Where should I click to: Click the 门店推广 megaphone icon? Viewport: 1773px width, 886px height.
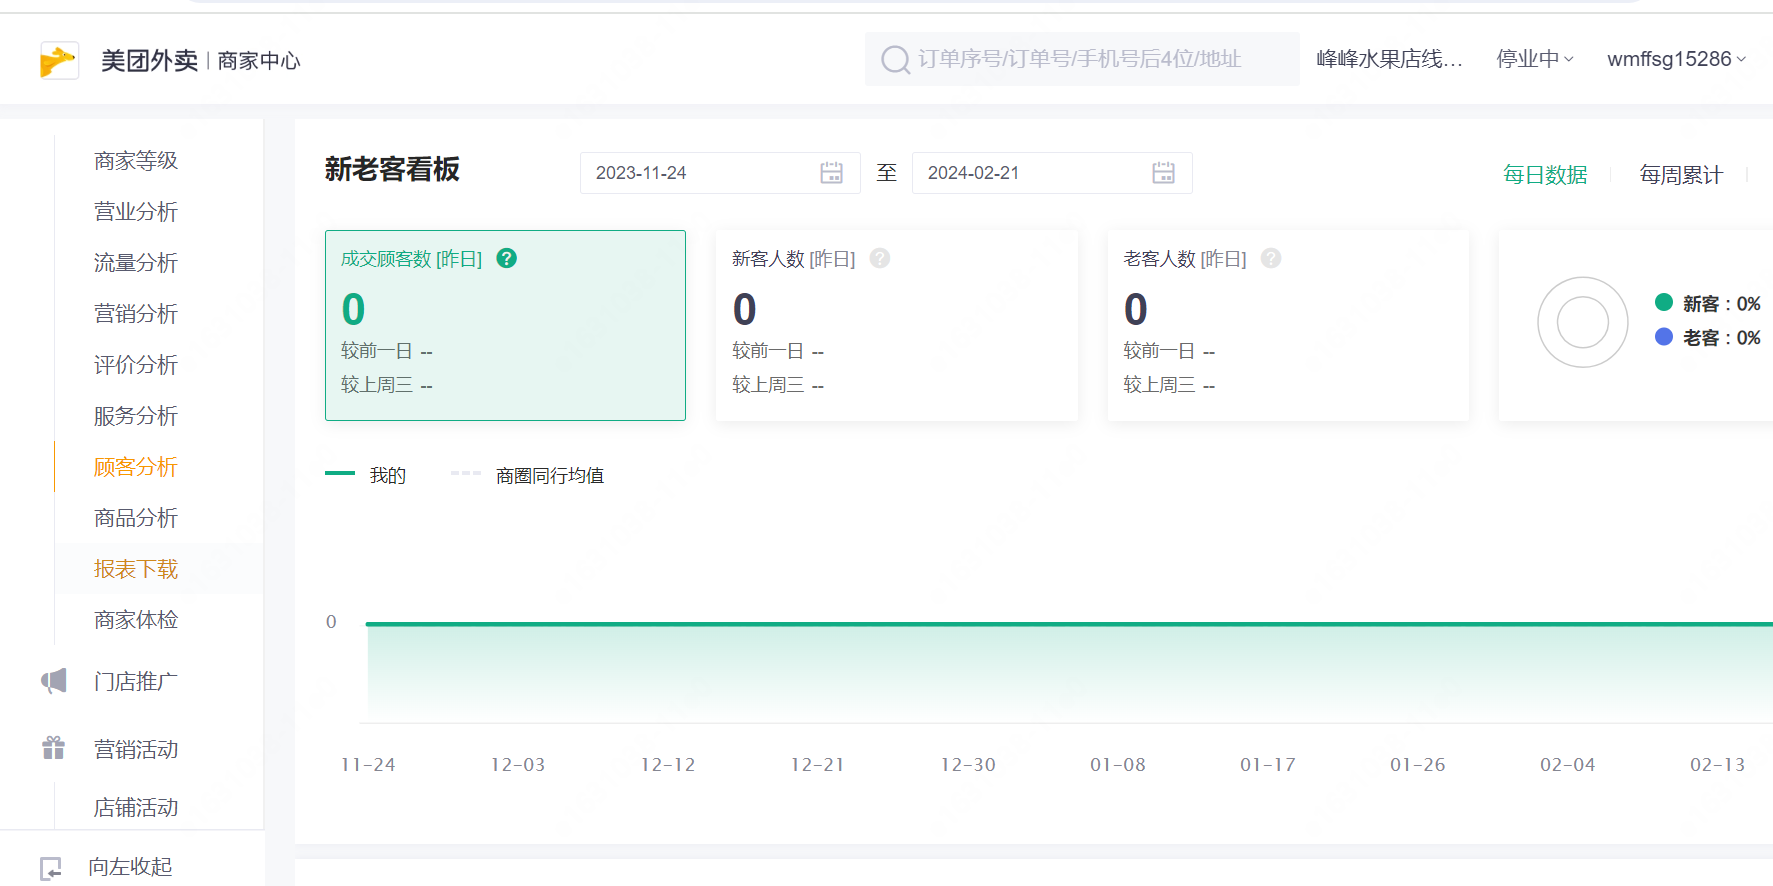[54, 681]
